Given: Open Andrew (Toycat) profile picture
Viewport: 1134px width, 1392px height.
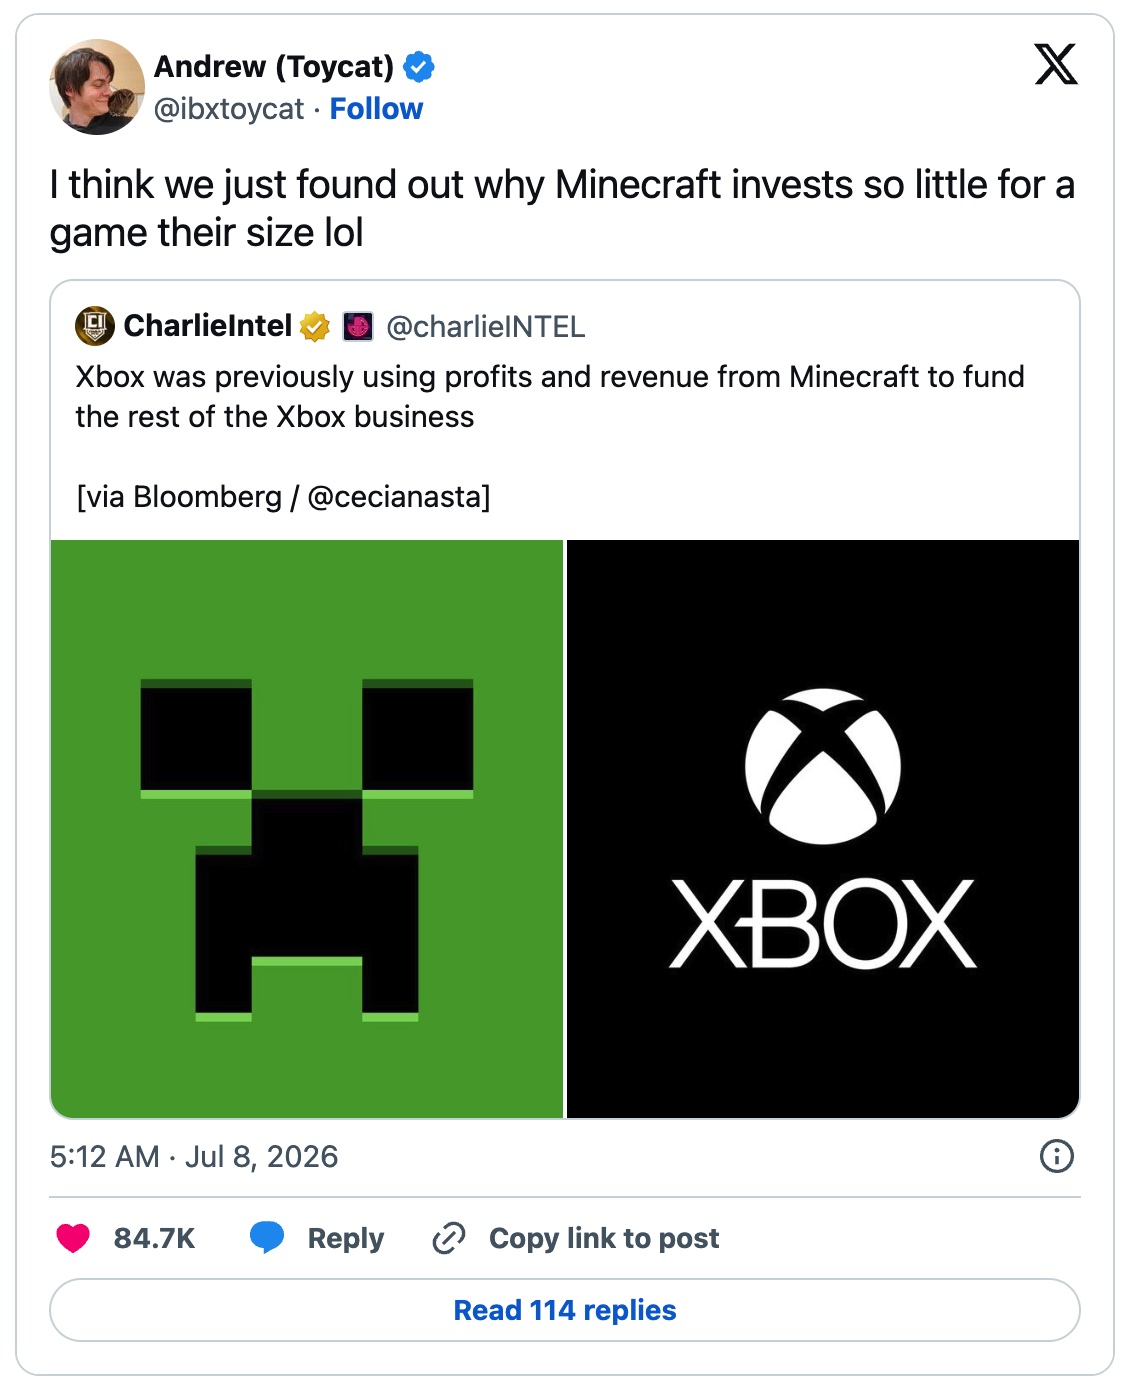Looking at the screenshot, I should 97,87.
